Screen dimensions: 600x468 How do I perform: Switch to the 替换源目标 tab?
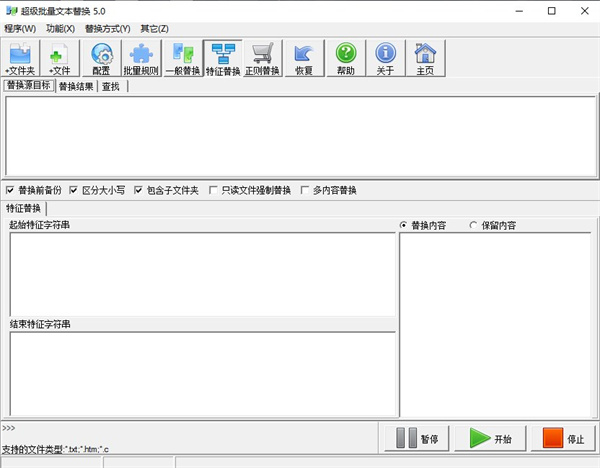click(29, 85)
